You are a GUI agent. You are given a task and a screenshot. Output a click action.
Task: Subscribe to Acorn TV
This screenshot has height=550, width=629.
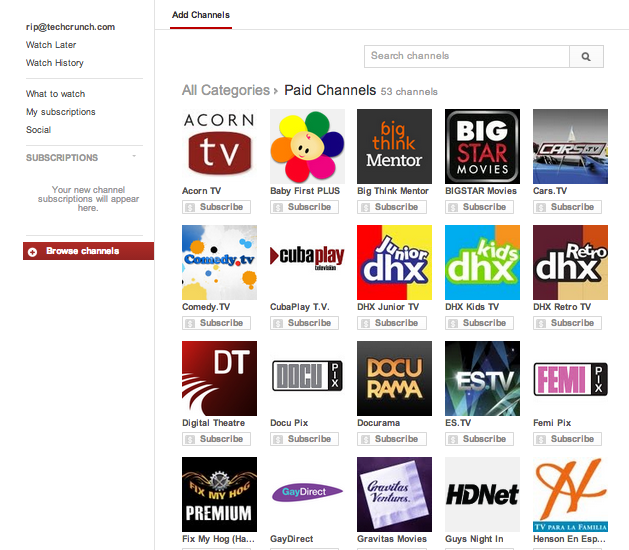[x=216, y=207]
